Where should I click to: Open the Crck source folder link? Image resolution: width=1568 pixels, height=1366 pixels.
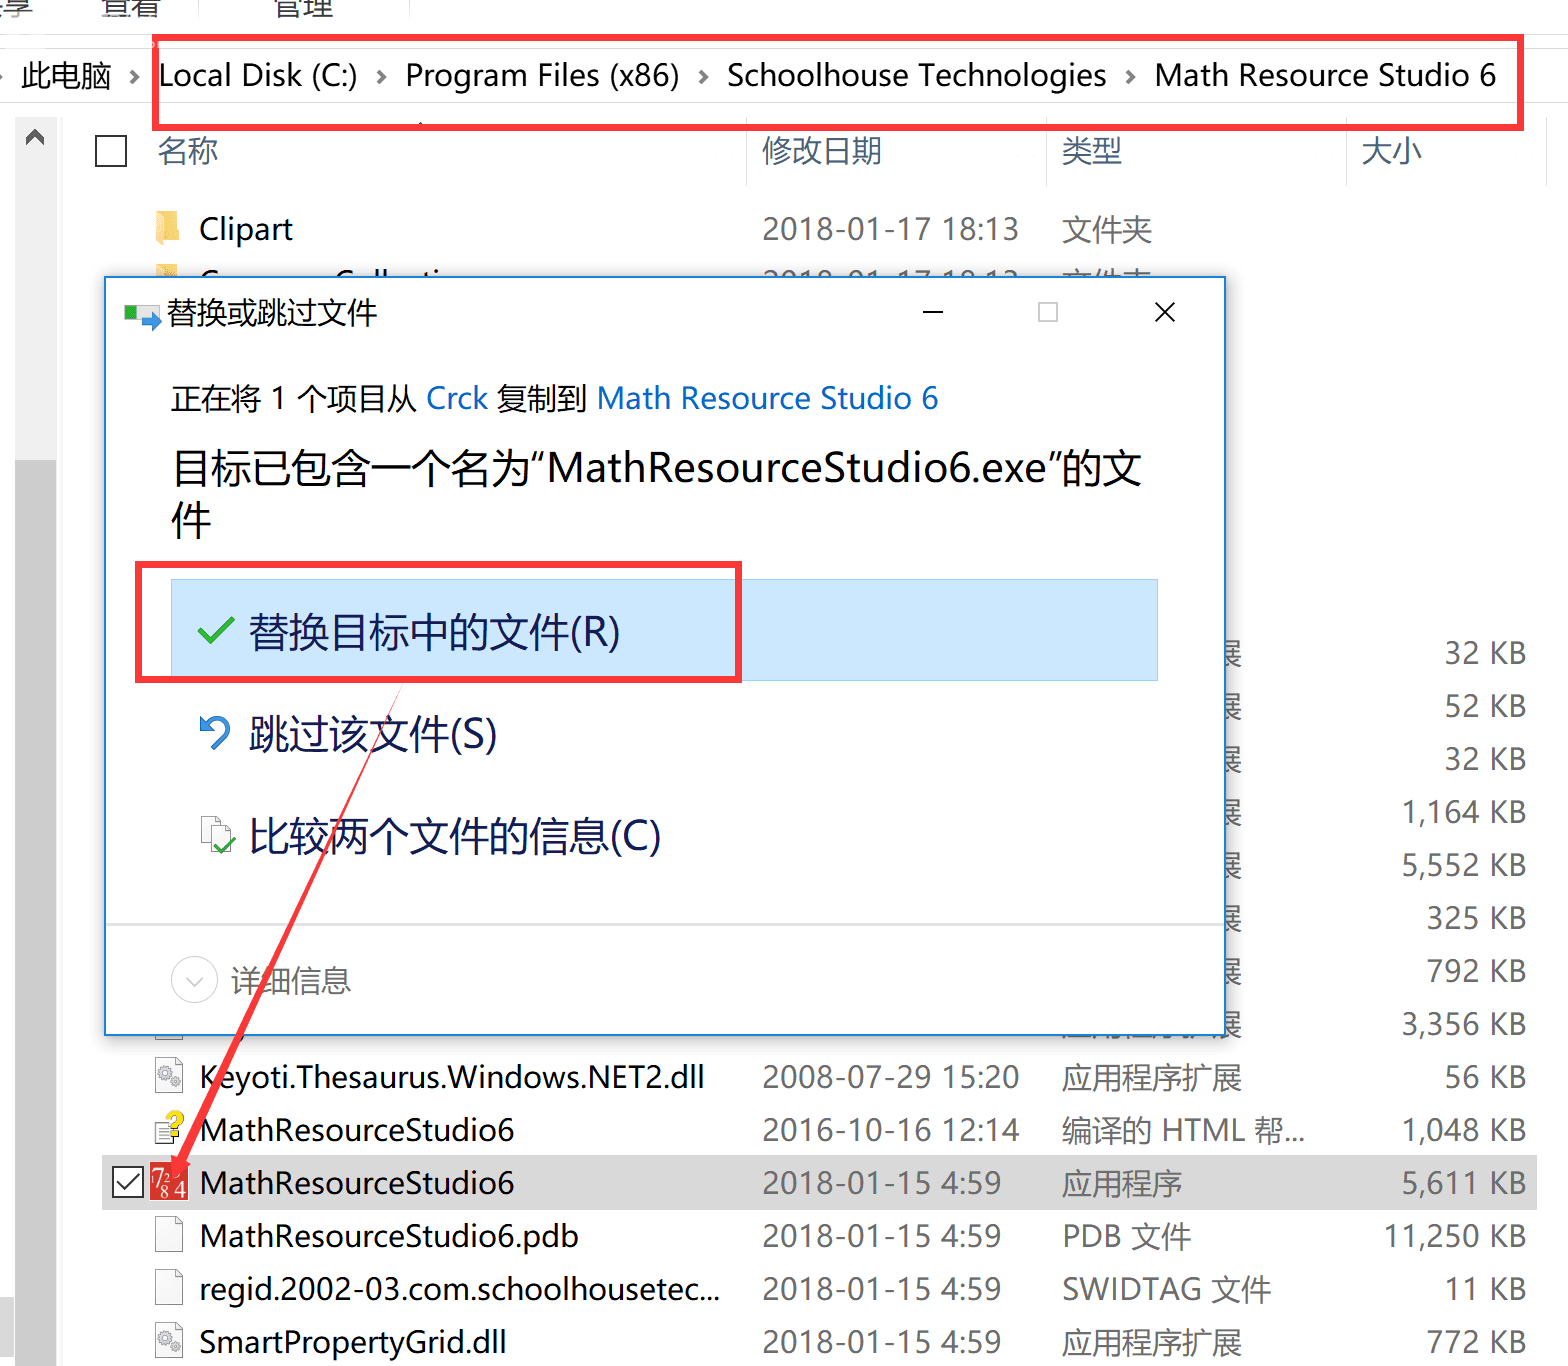click(x=457, y=398)
